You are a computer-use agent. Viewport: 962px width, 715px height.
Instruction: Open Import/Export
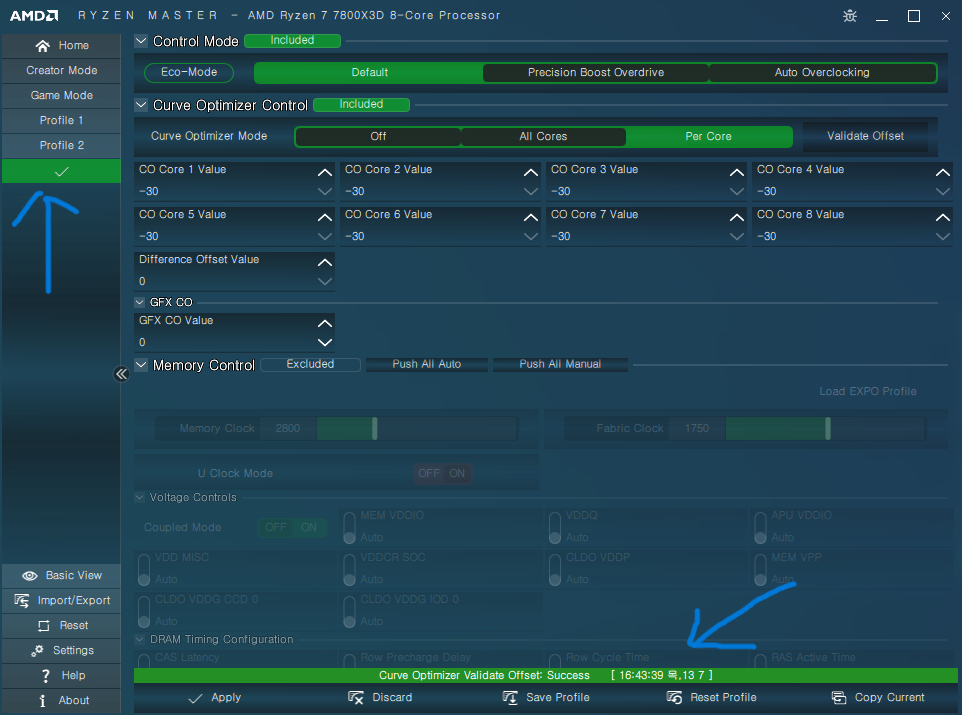pos(61,600)
